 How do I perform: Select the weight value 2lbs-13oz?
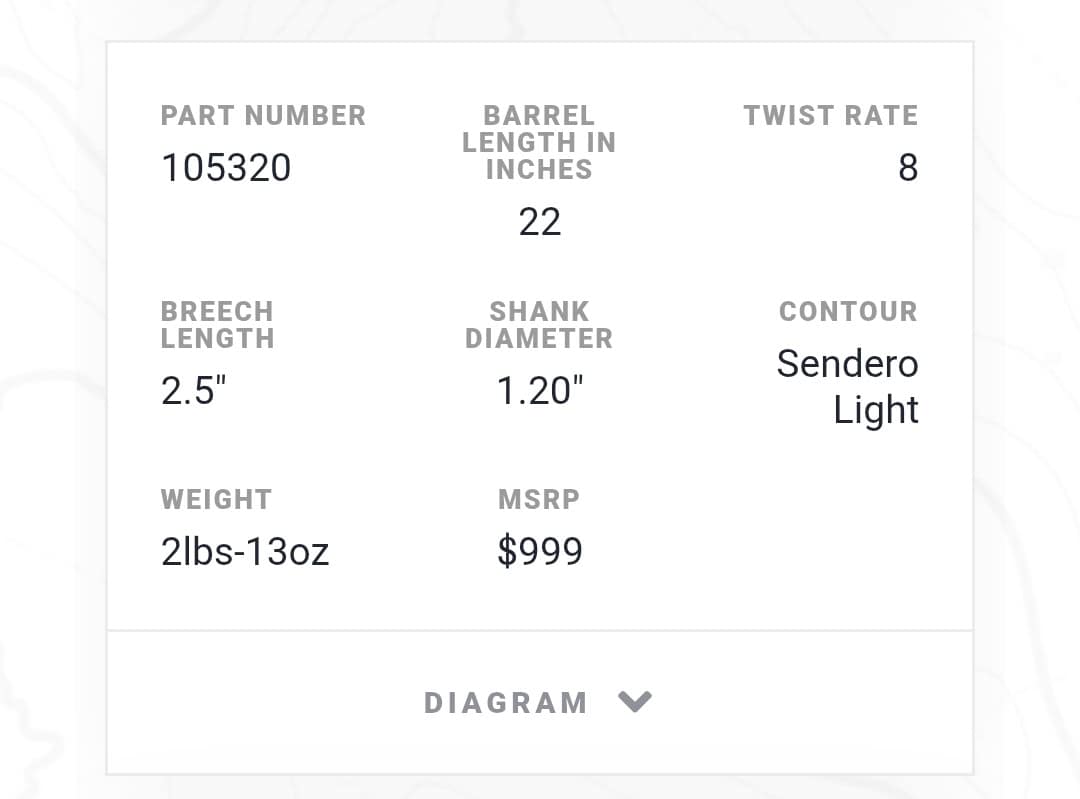click(245, 551)
